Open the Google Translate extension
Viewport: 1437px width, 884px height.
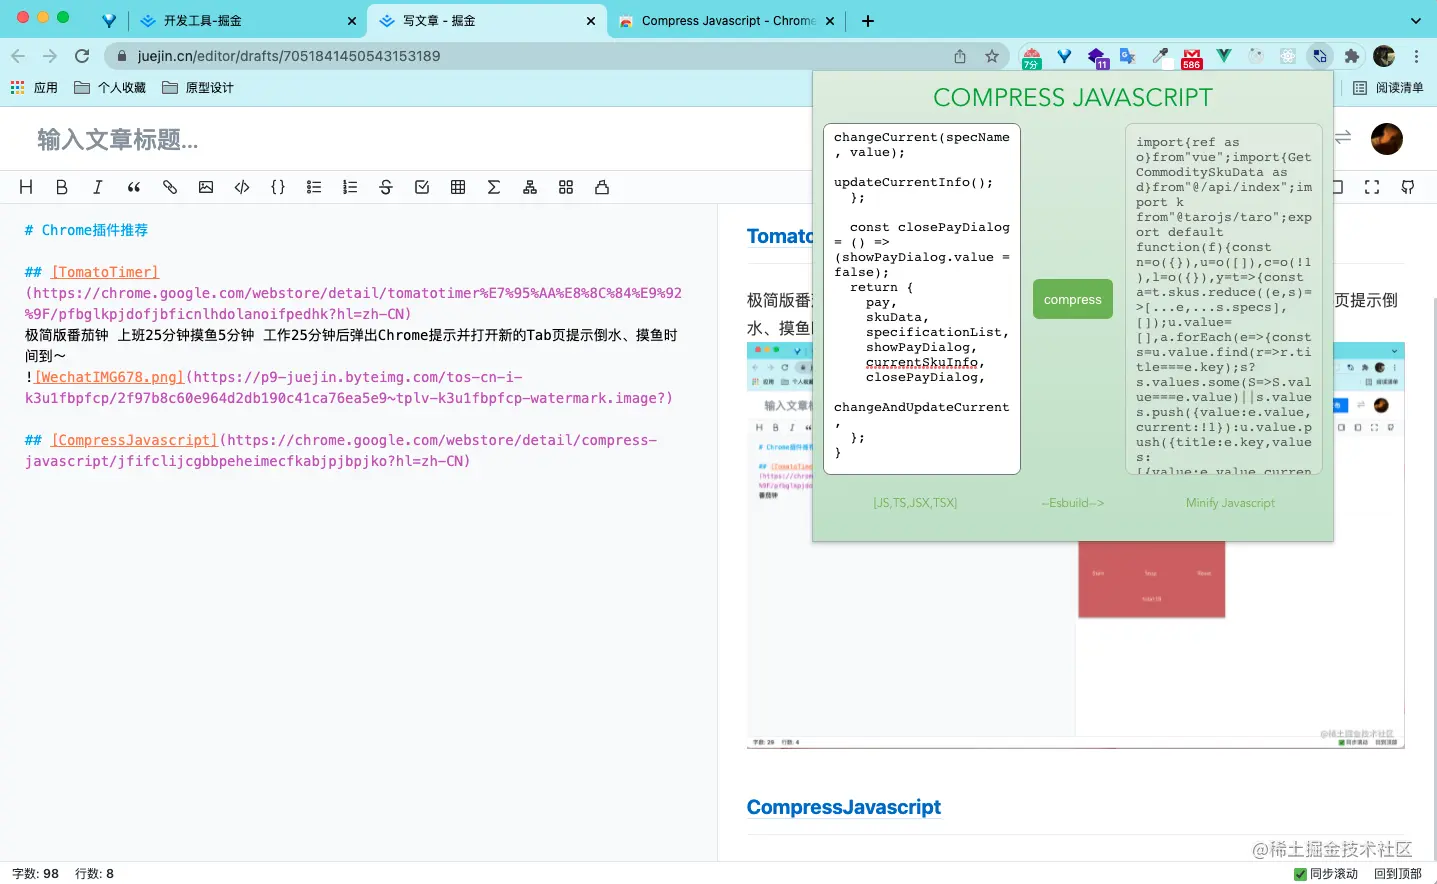[1128, 56]
